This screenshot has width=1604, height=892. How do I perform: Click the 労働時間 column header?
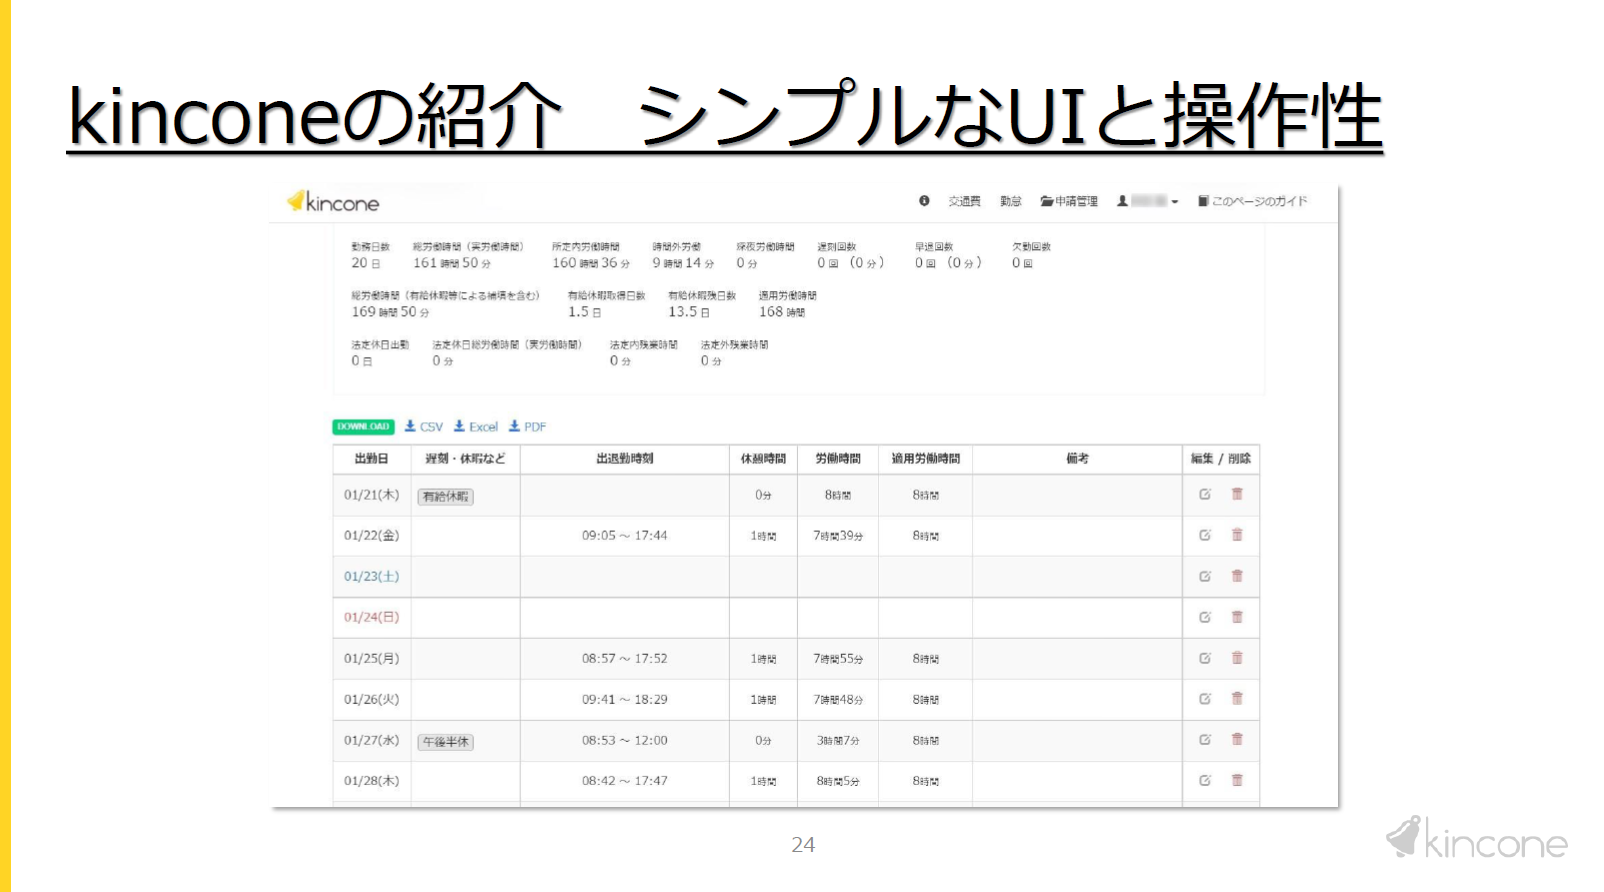click(x=838, y=459)
